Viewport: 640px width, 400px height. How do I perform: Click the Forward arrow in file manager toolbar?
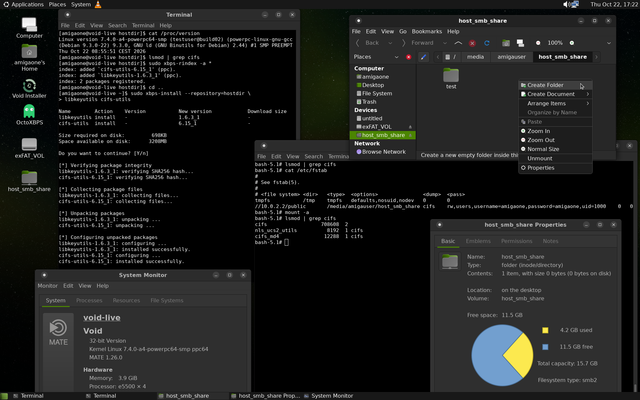pyautogui.click(x=404, y=43)
